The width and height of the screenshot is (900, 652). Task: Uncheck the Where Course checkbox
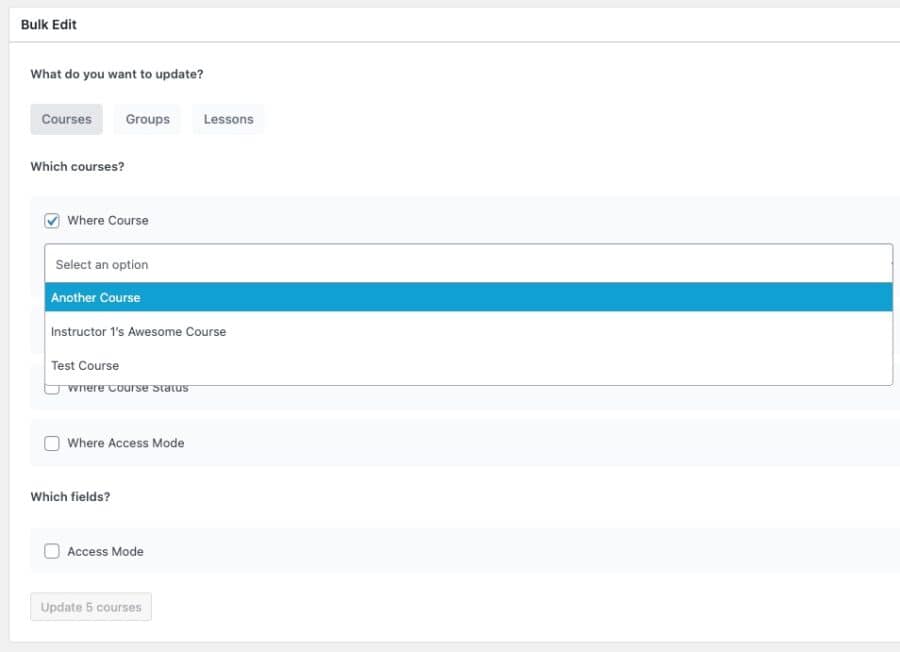pos(52,220)
